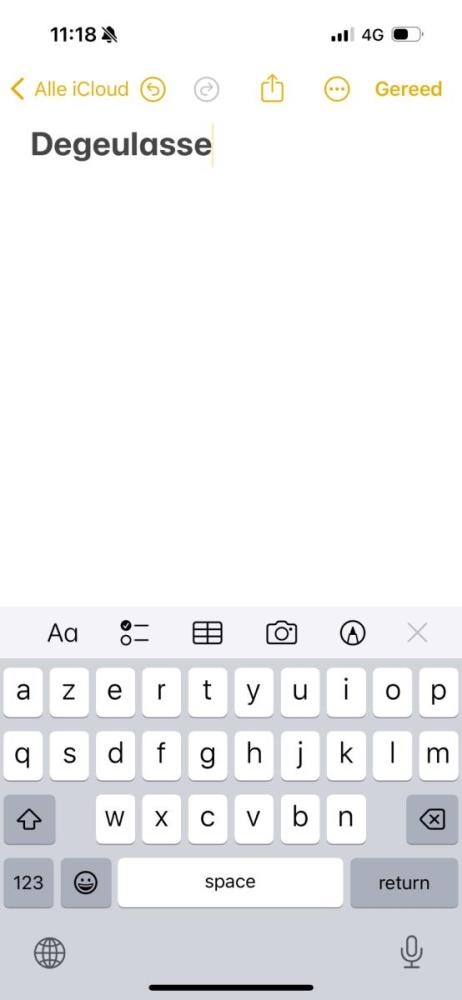Go back to Alle iCloud folder
Viewport: 462px width, 1000px height.
70,89
